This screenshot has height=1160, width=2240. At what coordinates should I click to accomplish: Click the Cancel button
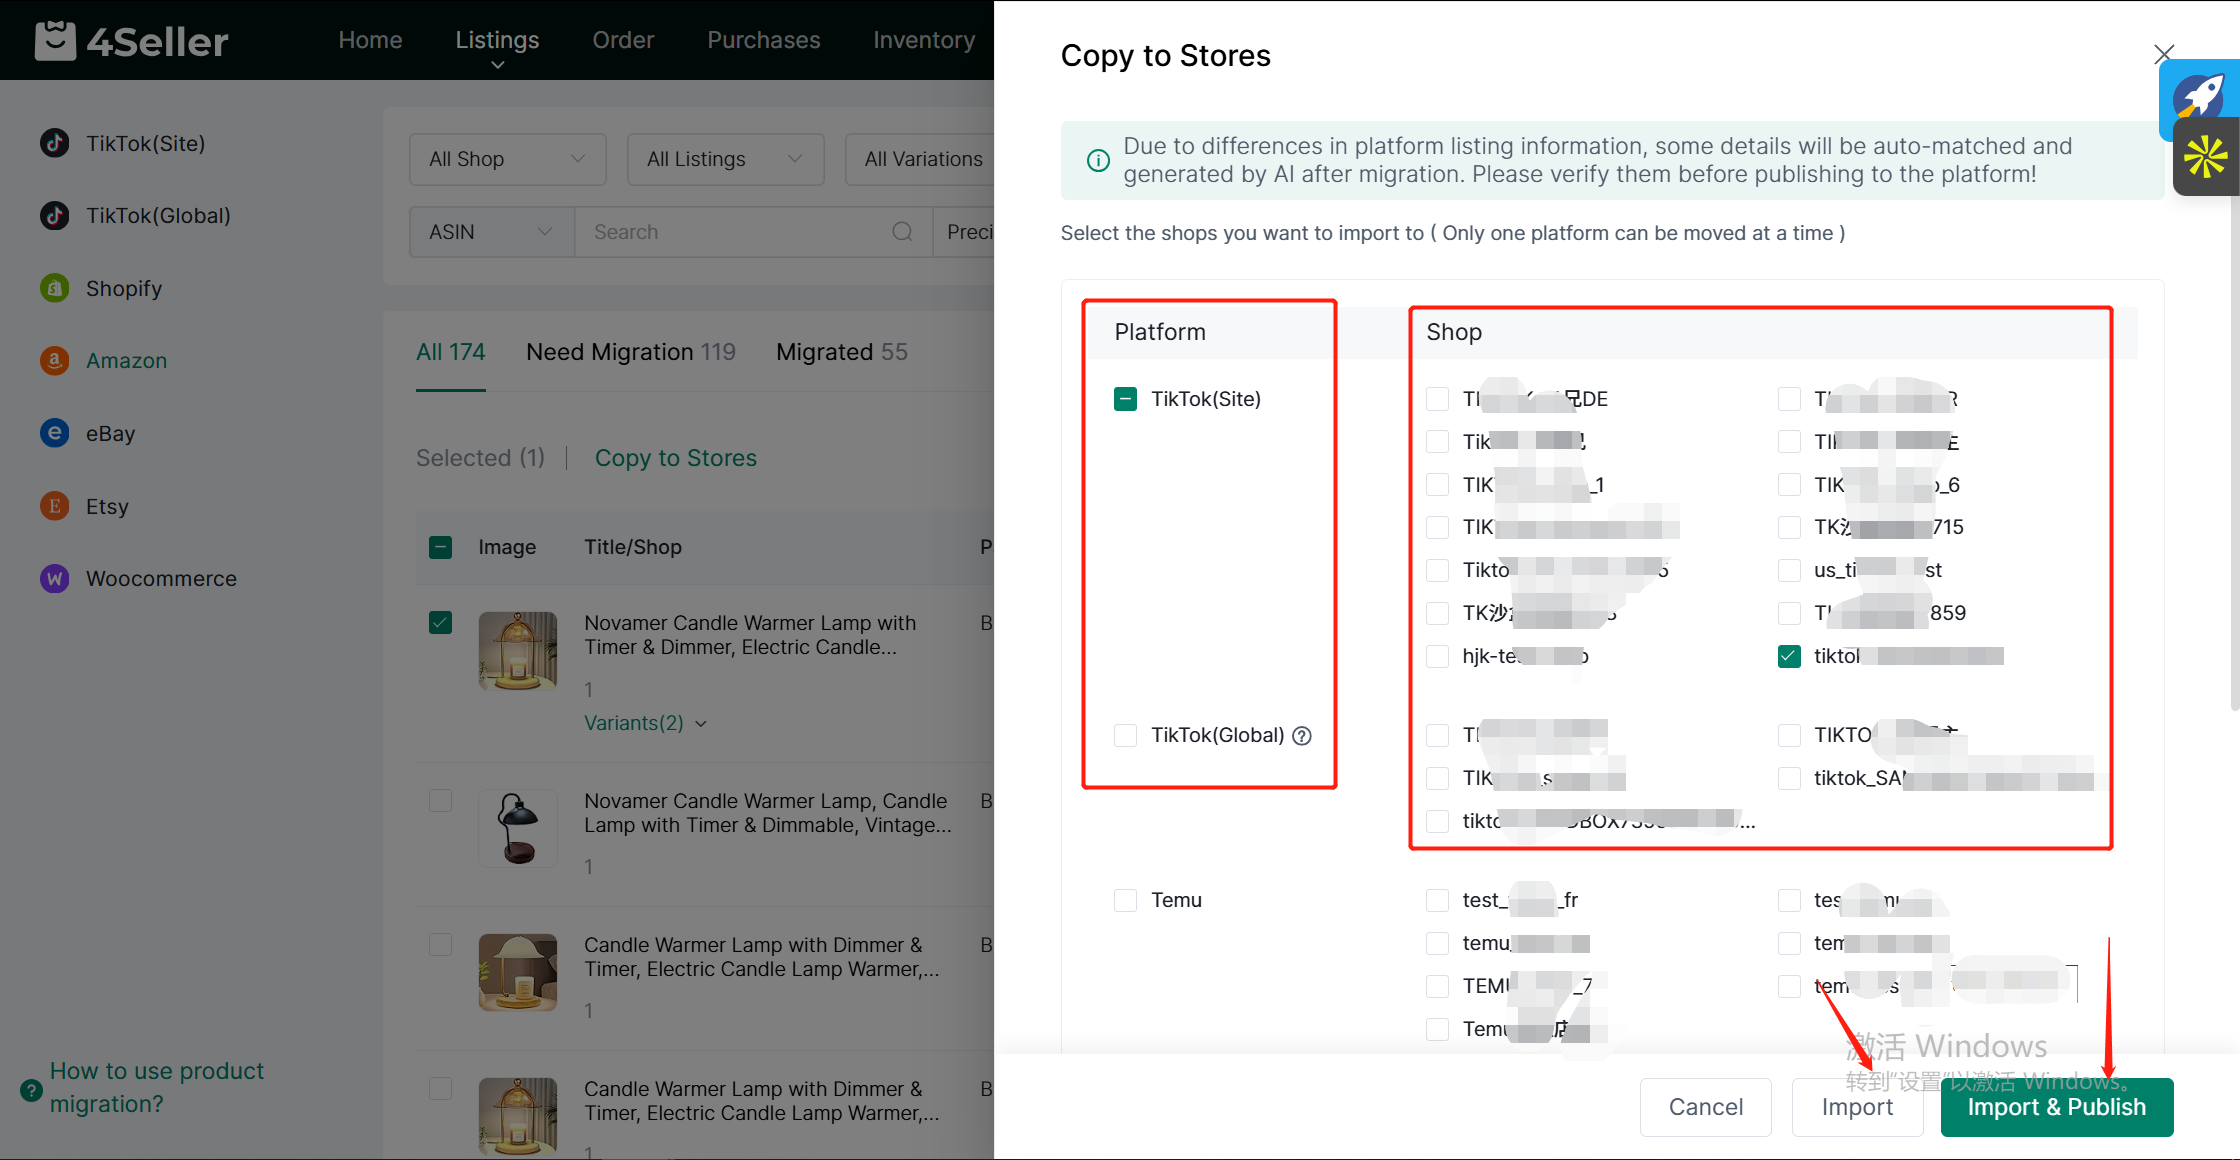pos(1705,1107)
